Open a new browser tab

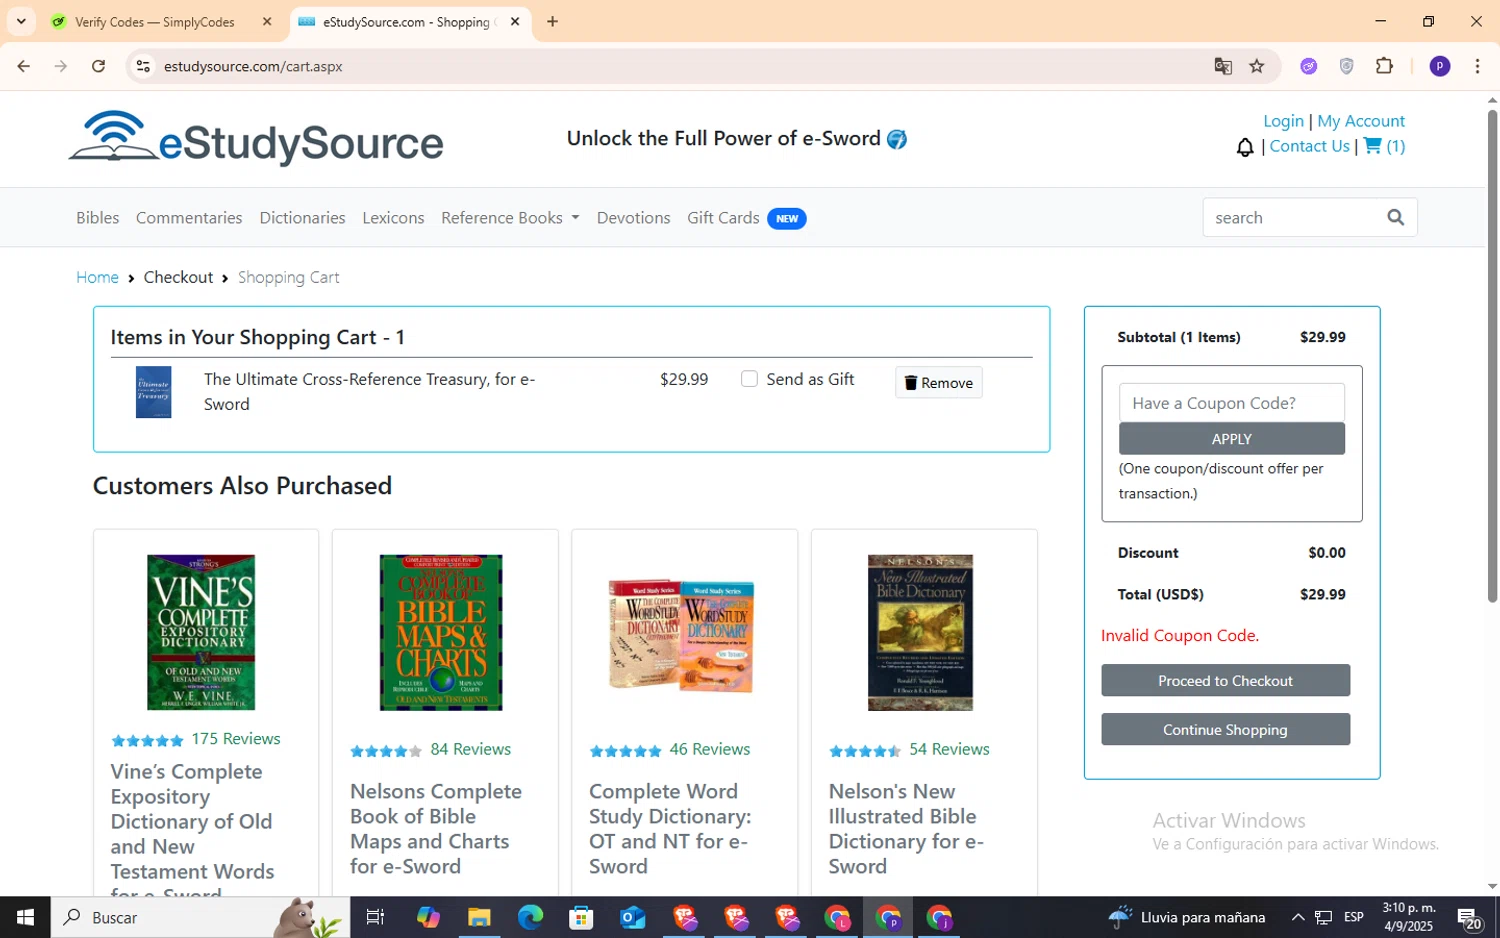click(552, 21)
